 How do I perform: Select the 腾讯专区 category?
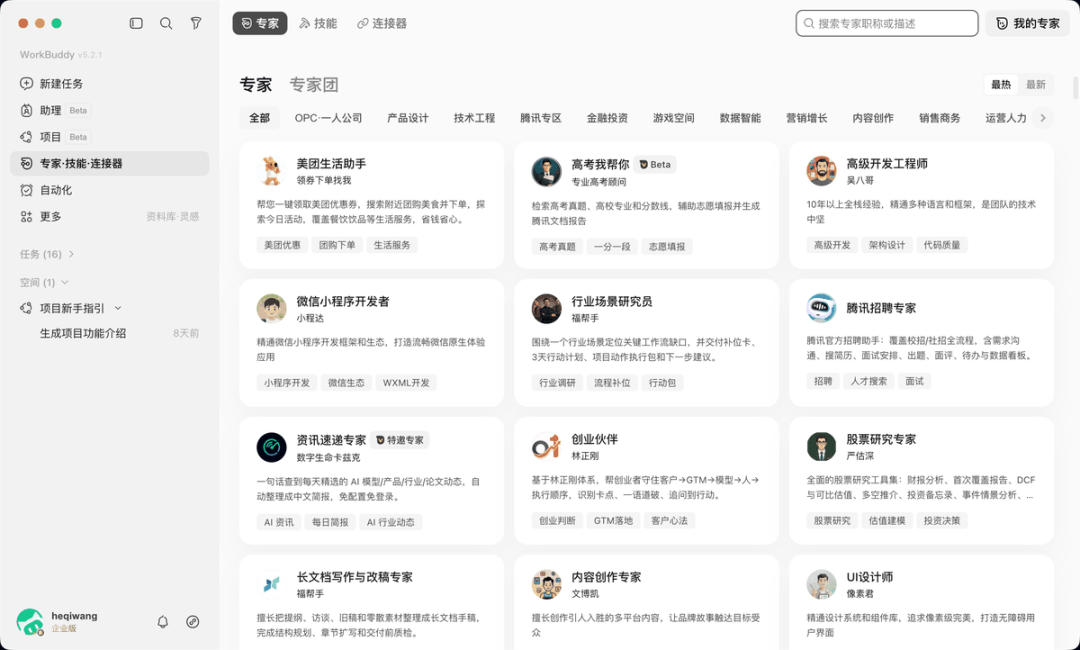pos(541,118)
